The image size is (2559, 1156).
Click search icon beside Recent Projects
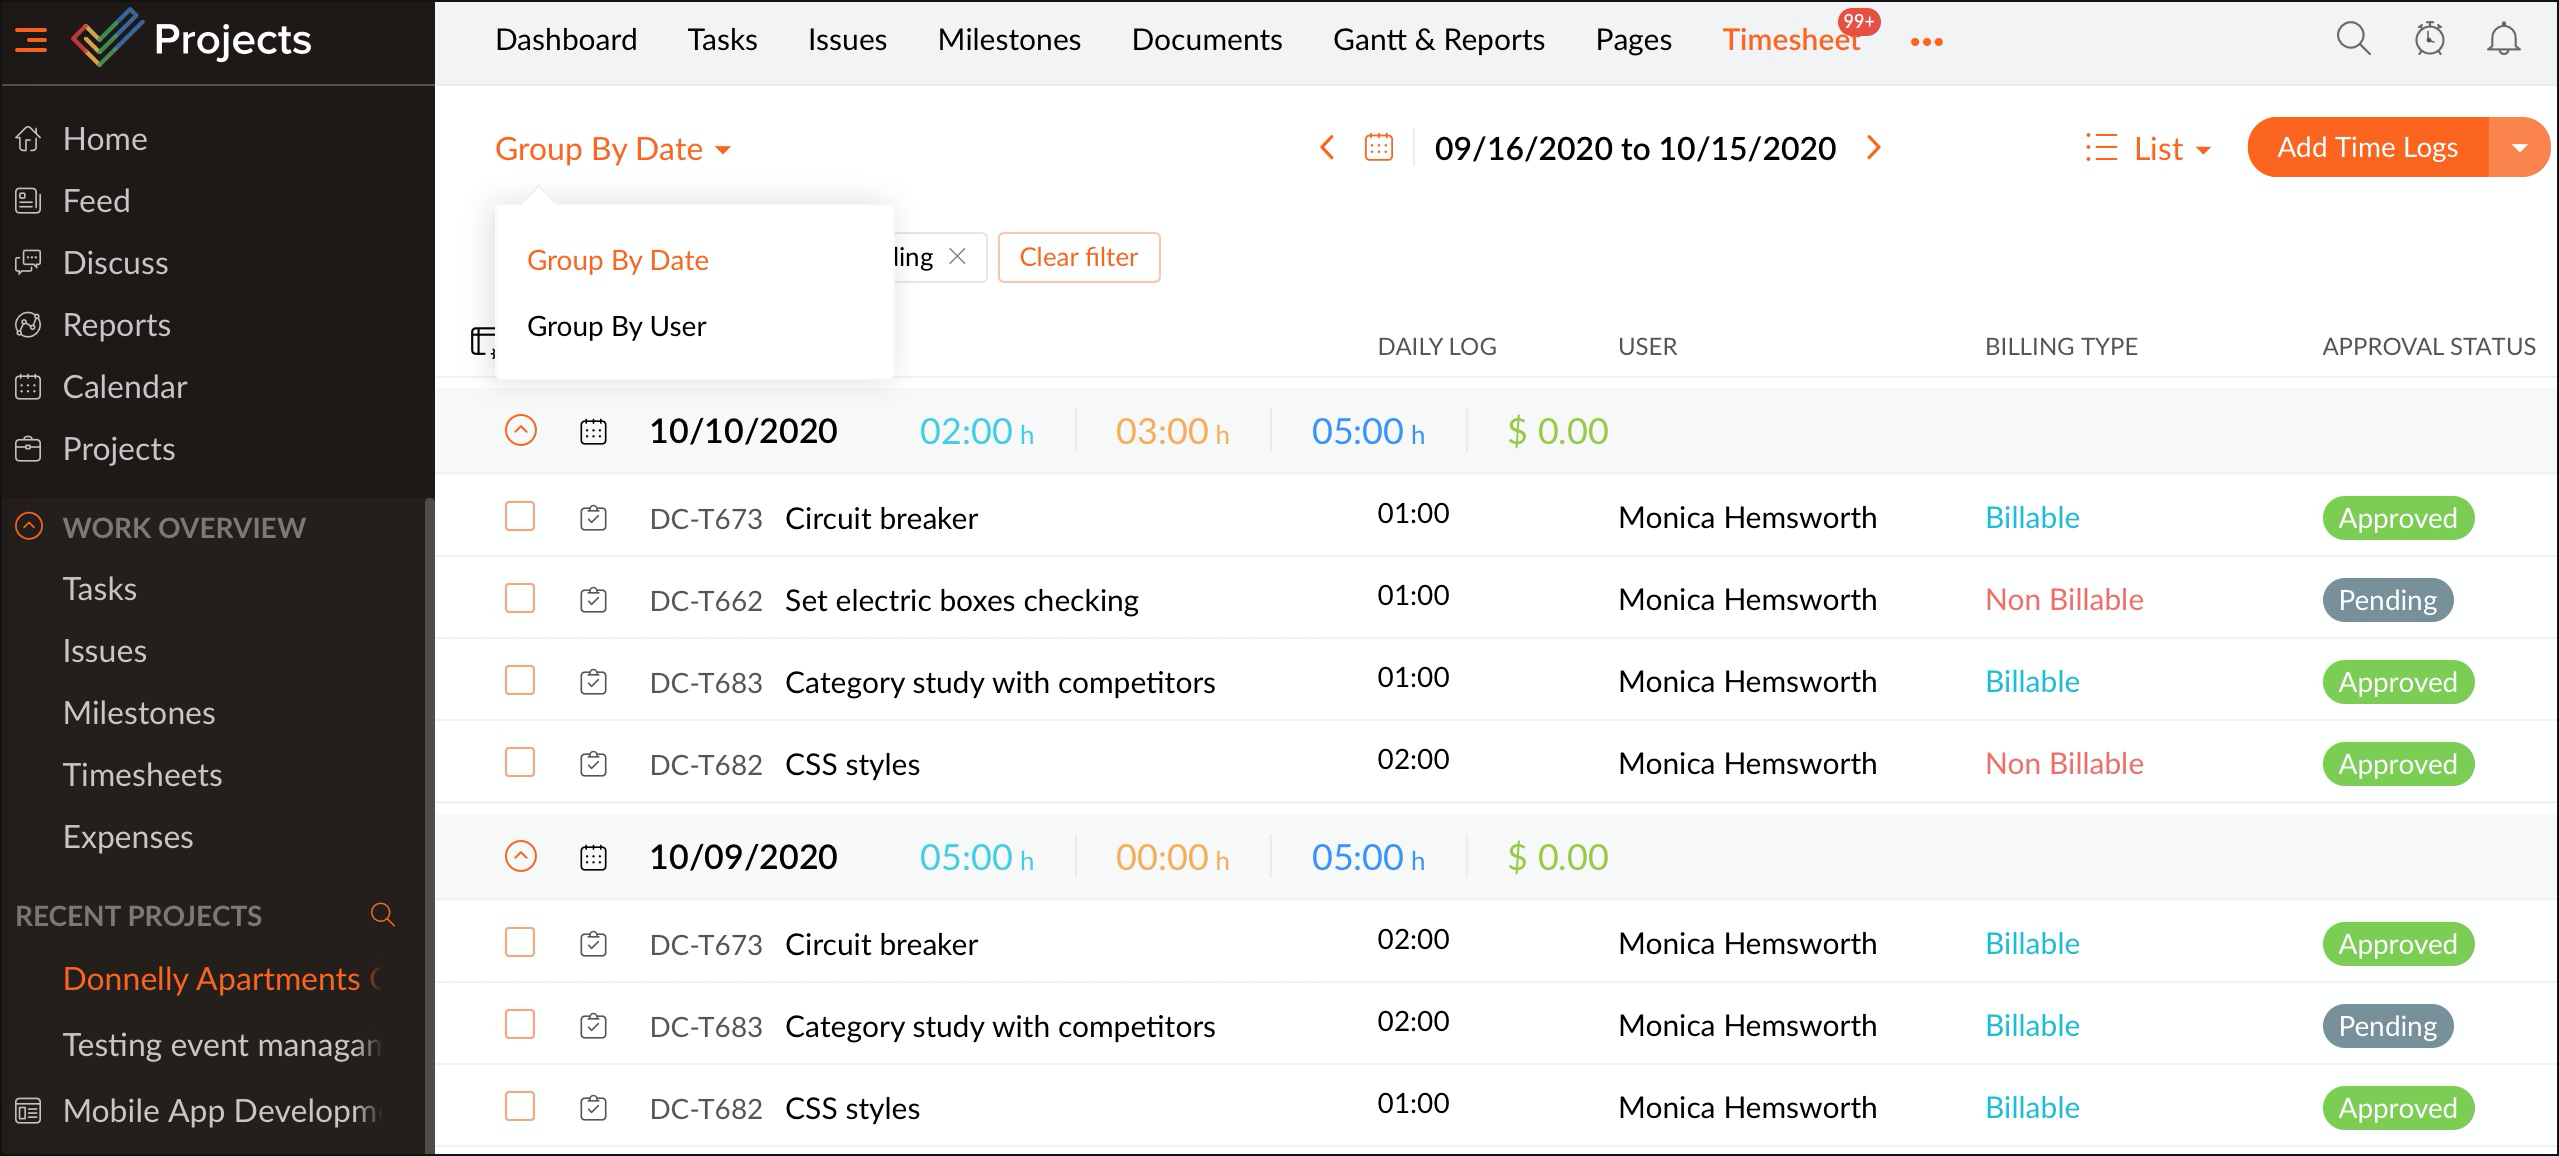click(382, 914)
